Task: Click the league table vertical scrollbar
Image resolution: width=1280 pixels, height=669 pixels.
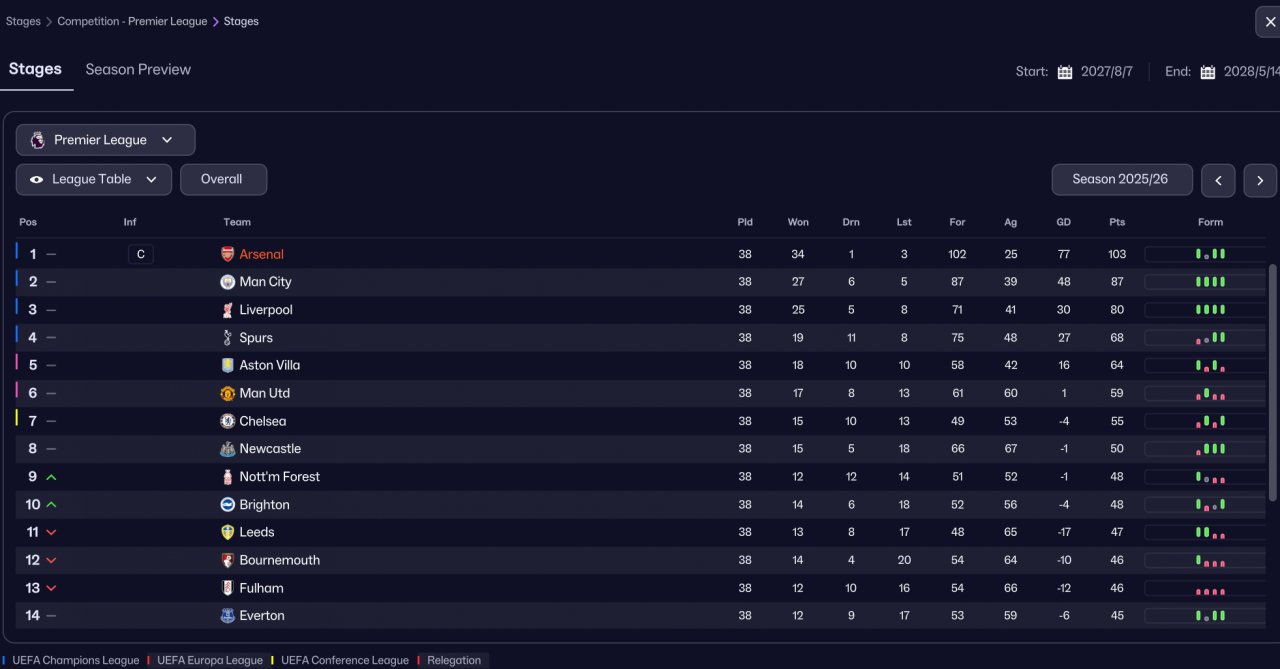Action: 1272,380
